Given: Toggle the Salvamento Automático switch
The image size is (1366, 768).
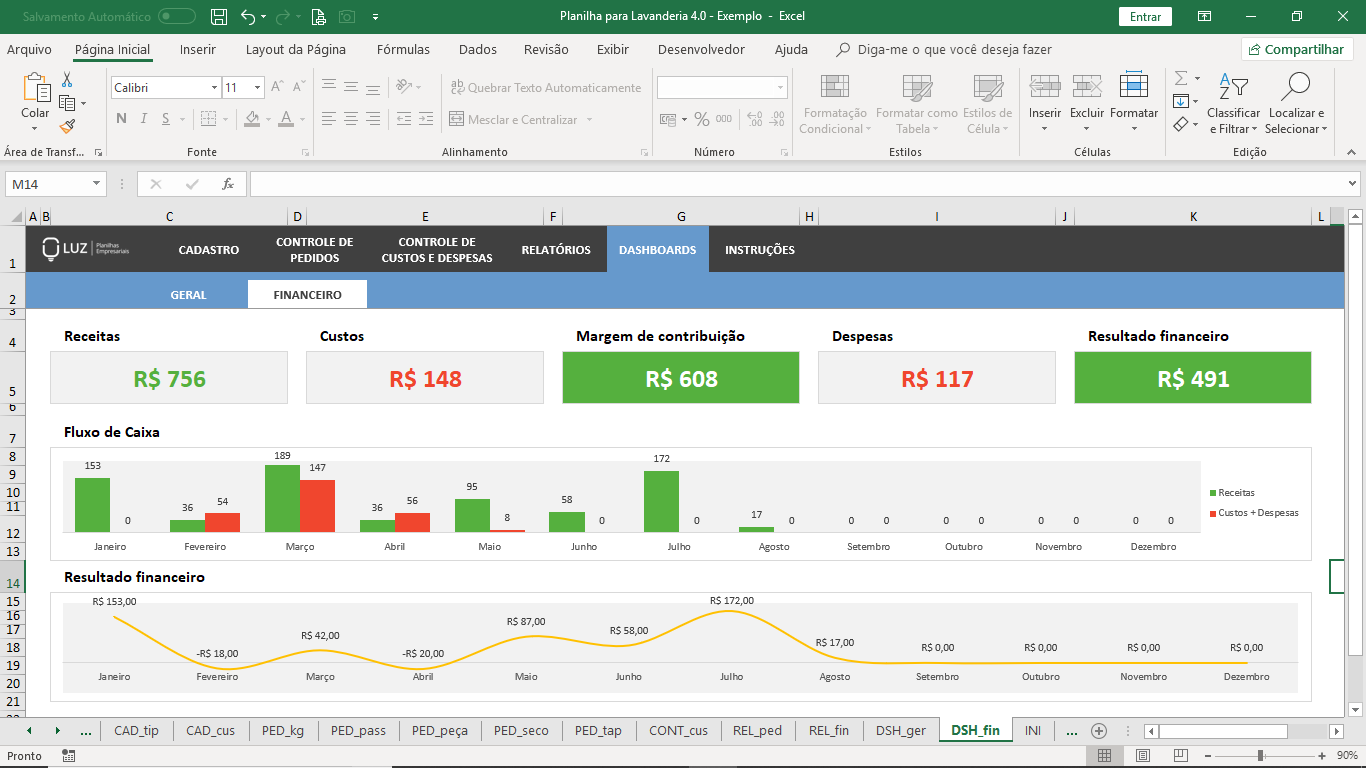Looking at the screenshot, I should 177,16.
